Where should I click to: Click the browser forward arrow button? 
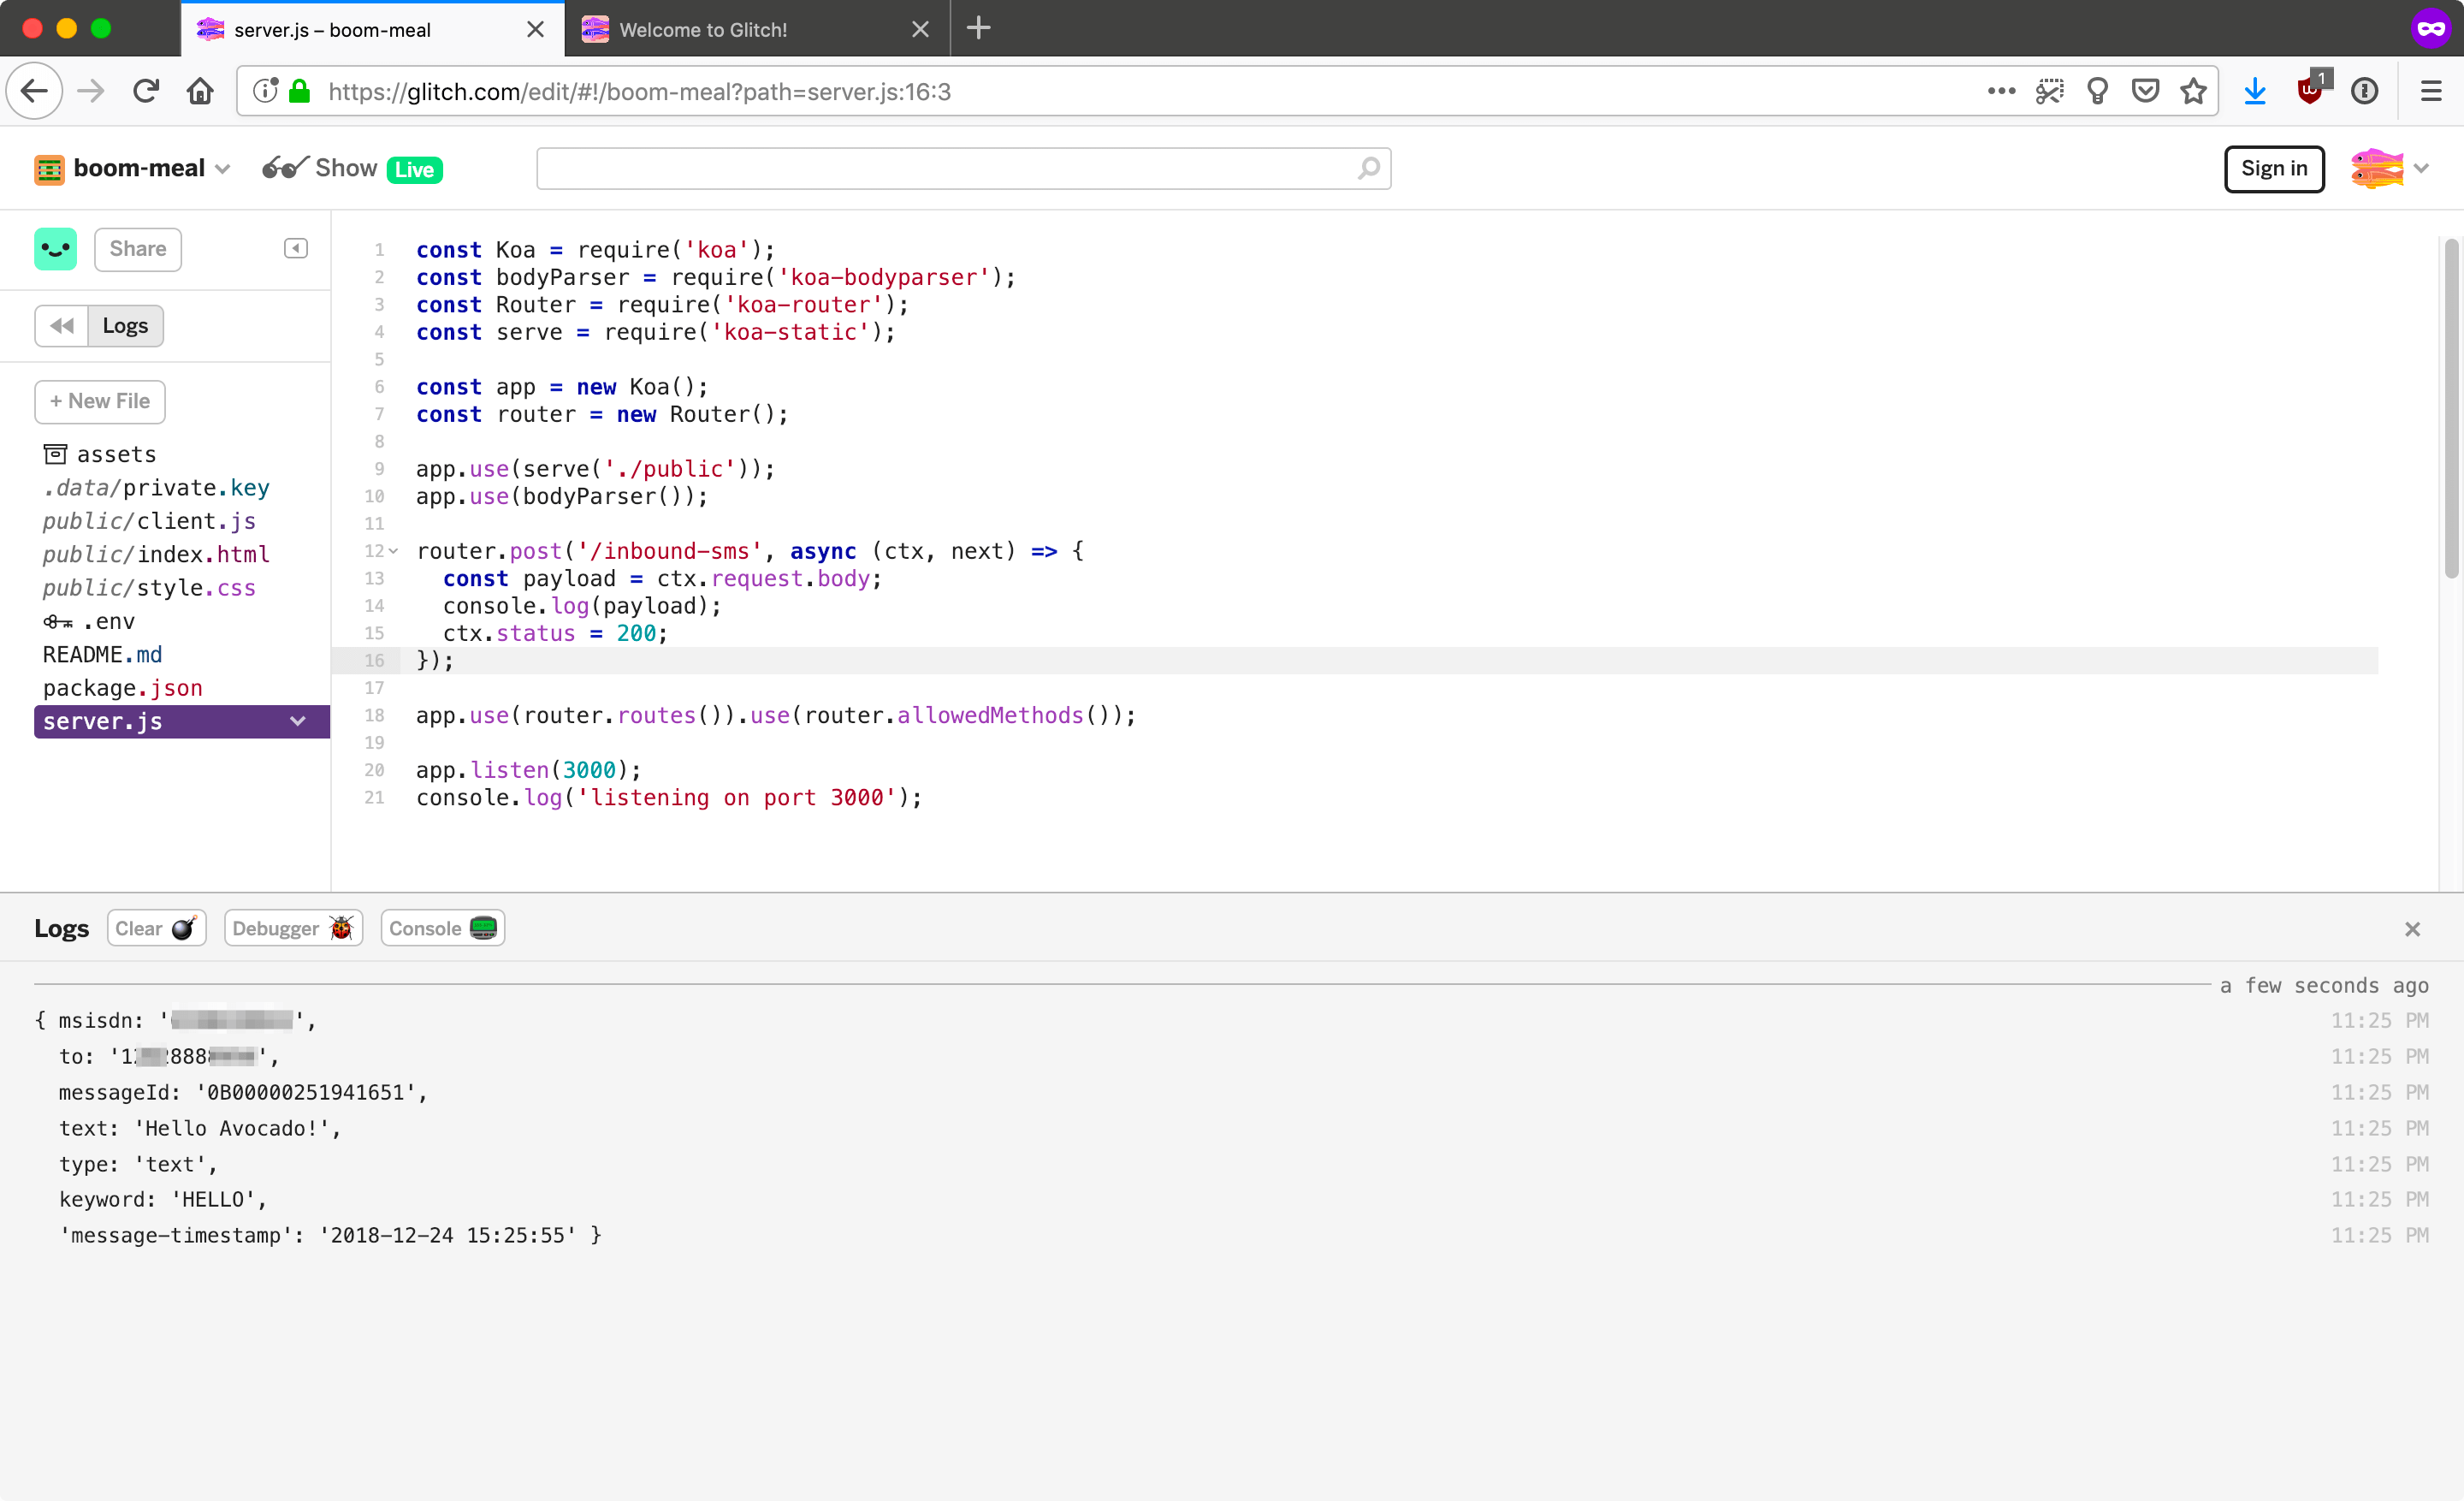(x=91, y=91)
